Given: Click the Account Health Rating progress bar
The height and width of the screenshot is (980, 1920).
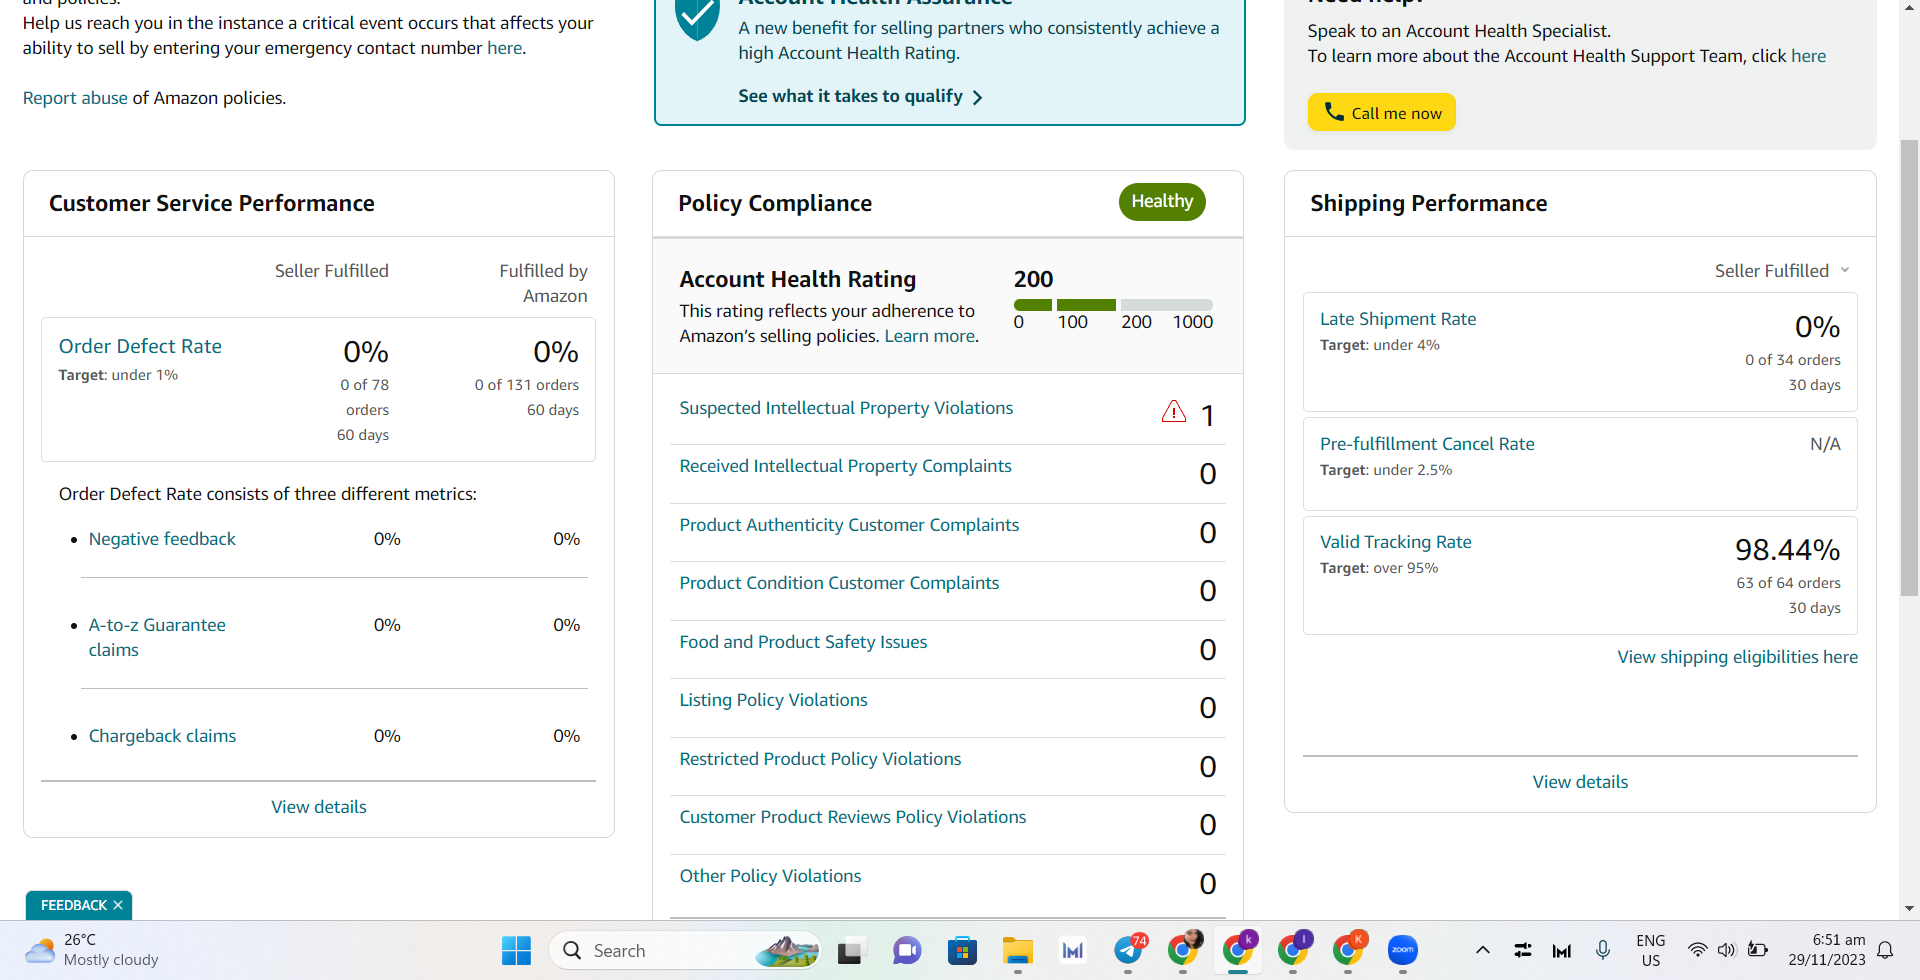Looking at the screenshot, I should (1113, 305).
